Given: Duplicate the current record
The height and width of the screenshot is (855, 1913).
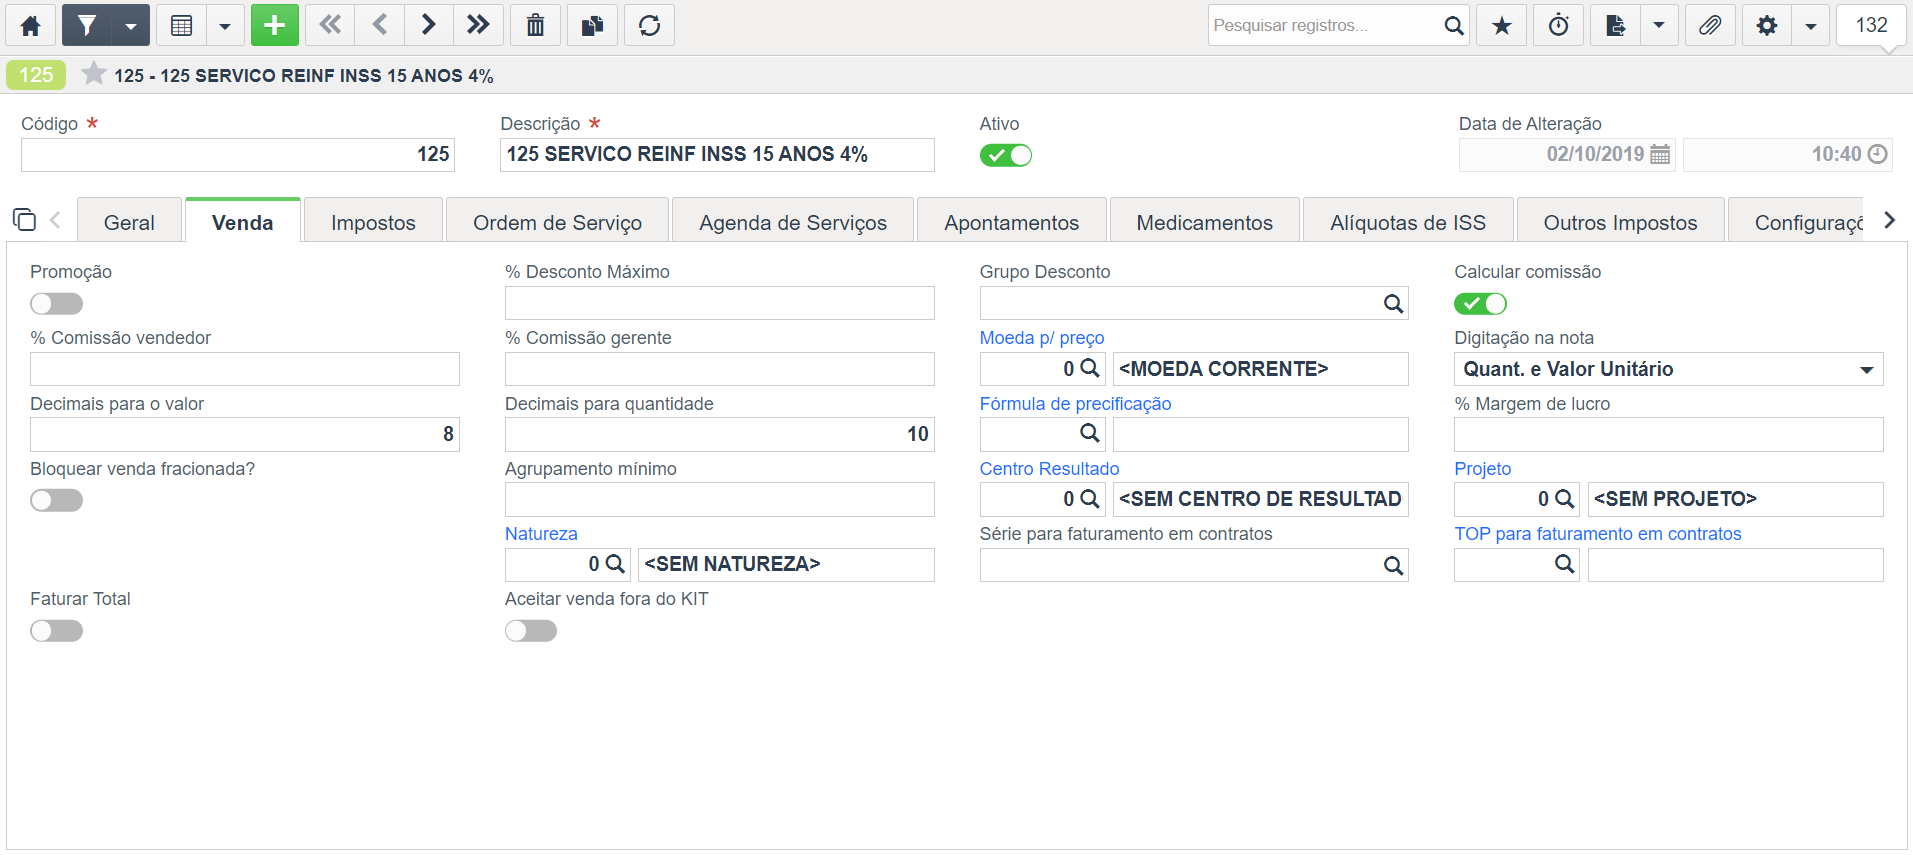Looking at the screenshot, I should click(593, 25).
